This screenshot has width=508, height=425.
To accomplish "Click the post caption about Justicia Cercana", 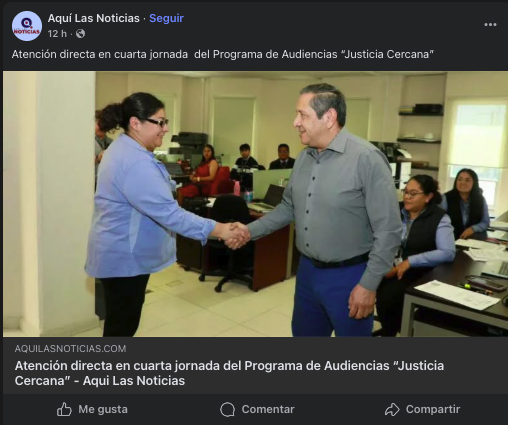I will 223,54.
